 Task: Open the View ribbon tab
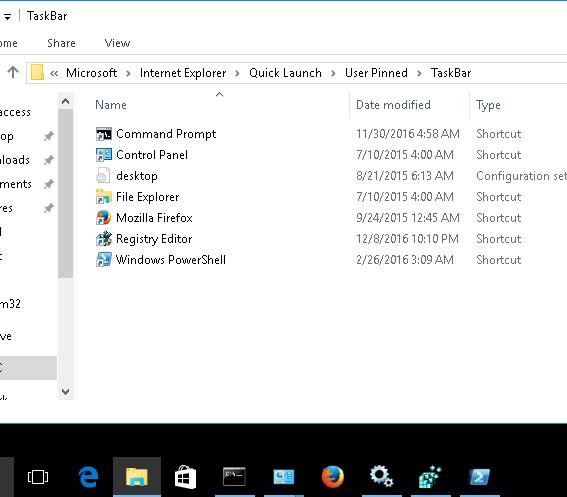click(117, 43)
